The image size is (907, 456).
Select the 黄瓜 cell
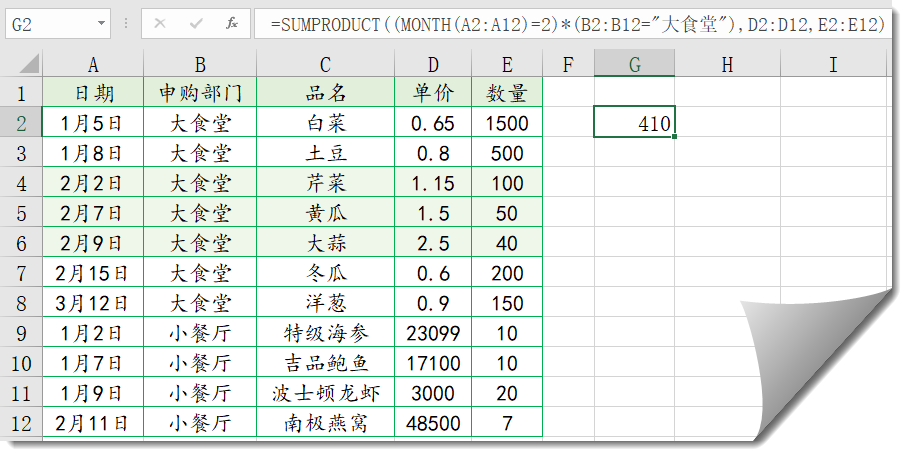pos(326,213)
